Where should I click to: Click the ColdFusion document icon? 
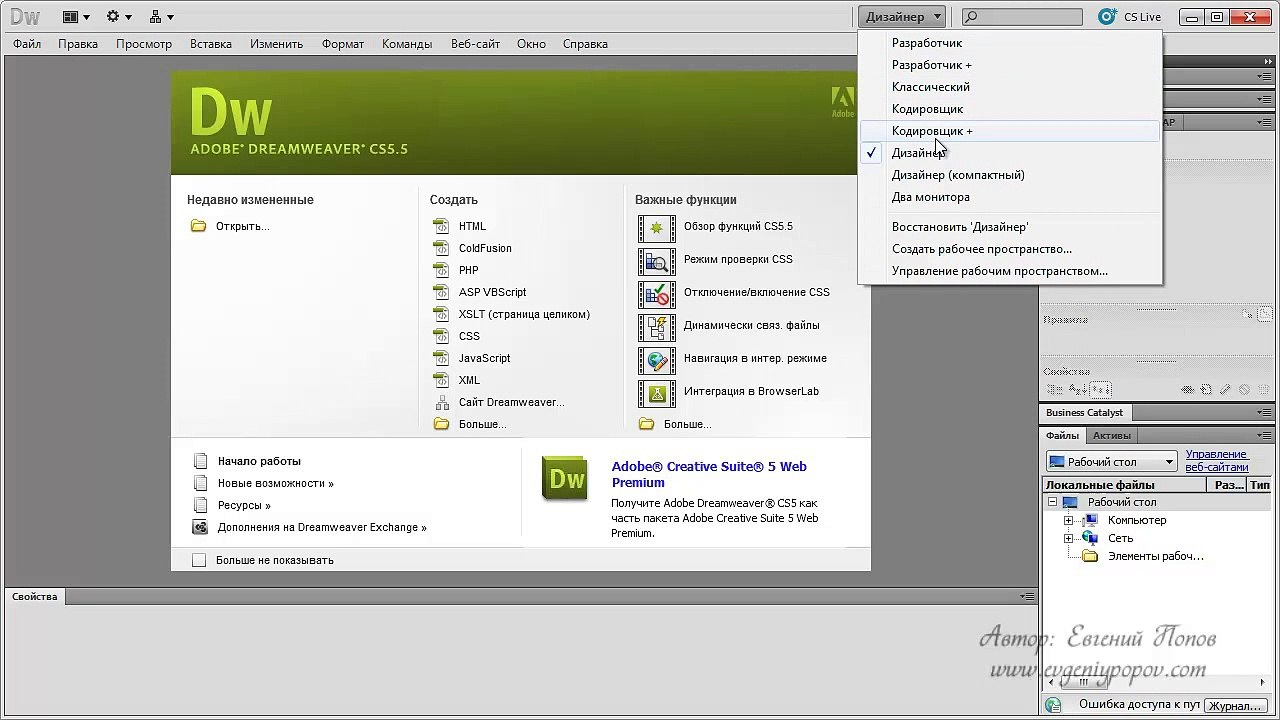(441, 248)
